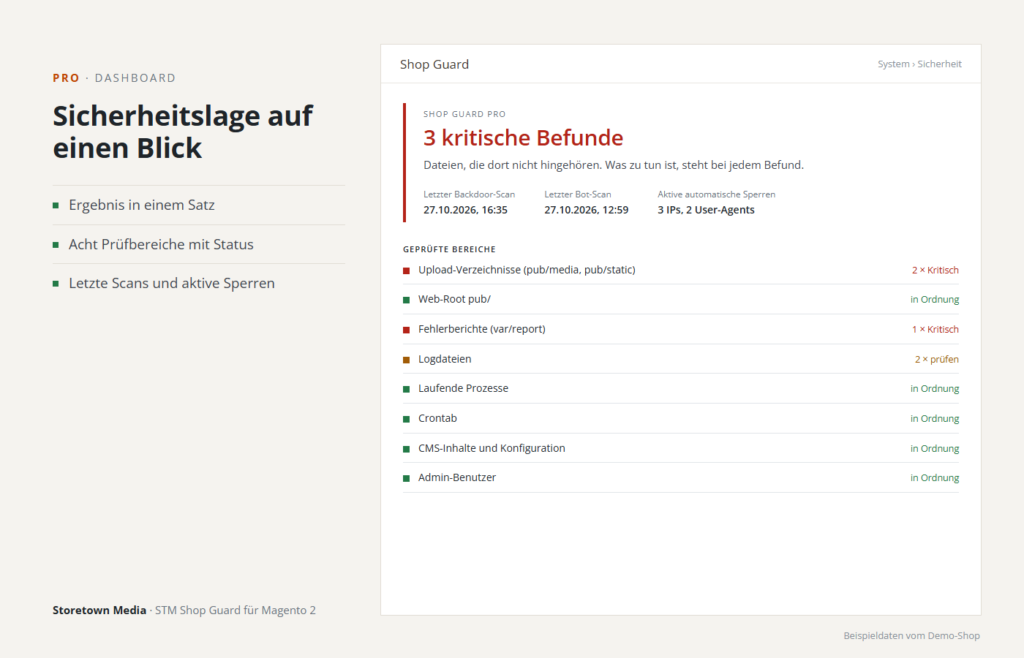This screenshot has width=1024, height=658.
Task: Click in Ordnung status for Crontab
Action: 935,418
